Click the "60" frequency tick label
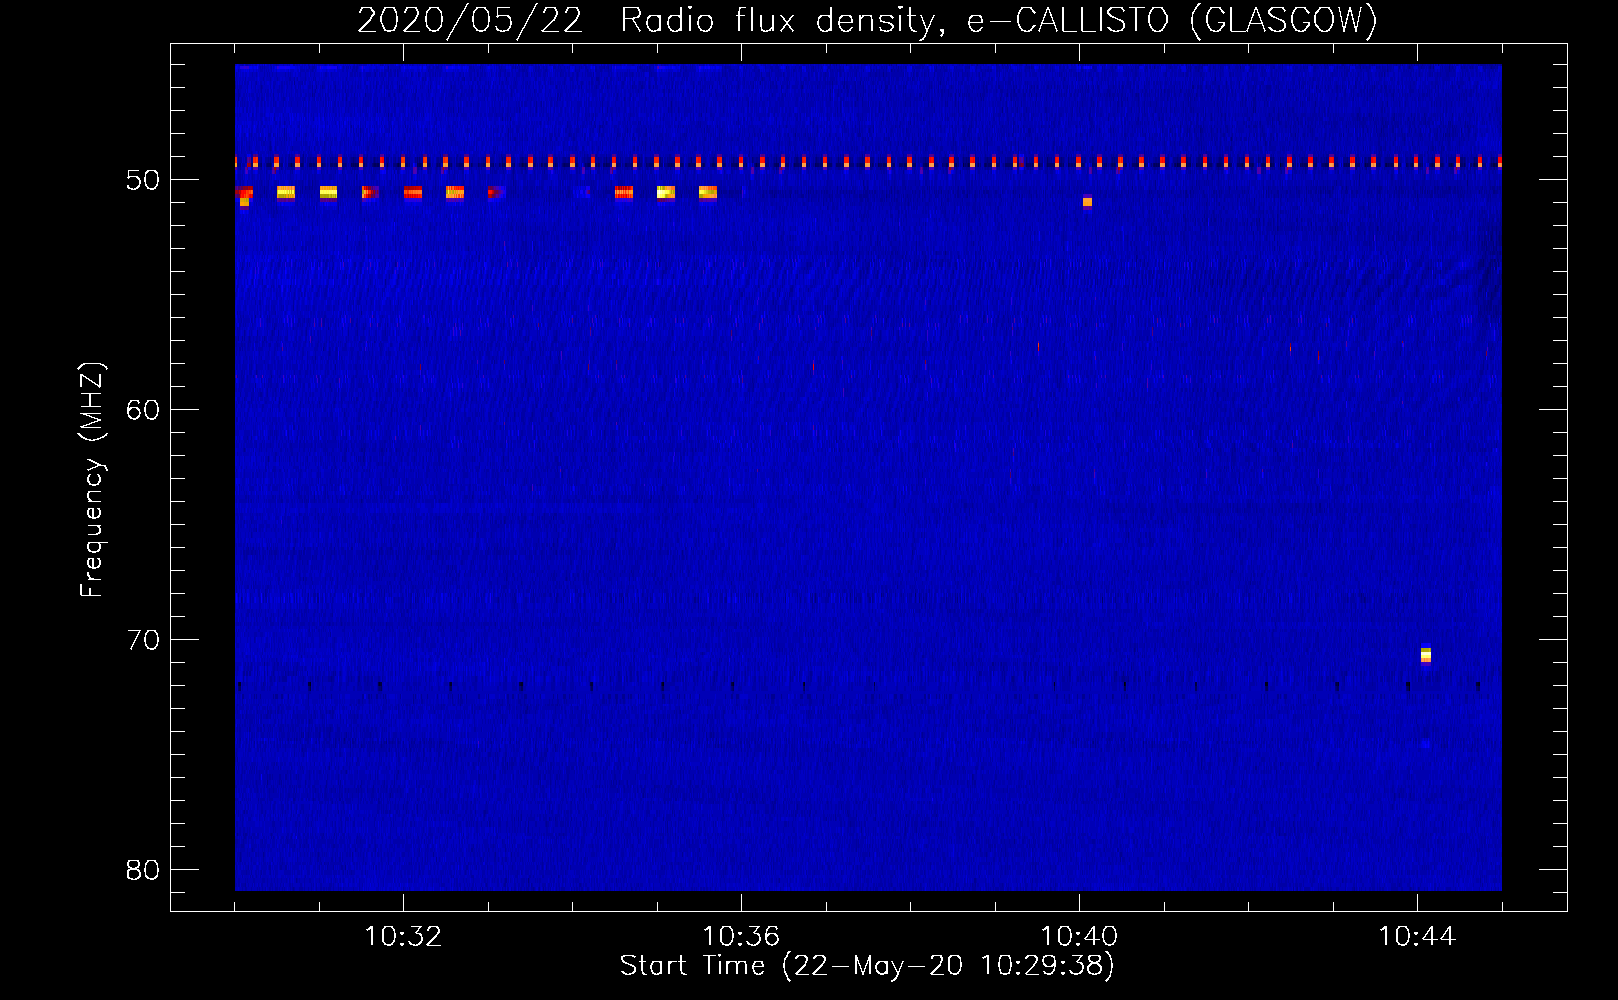Screen dimensions: 1618x1000 (x=143, y=410)
